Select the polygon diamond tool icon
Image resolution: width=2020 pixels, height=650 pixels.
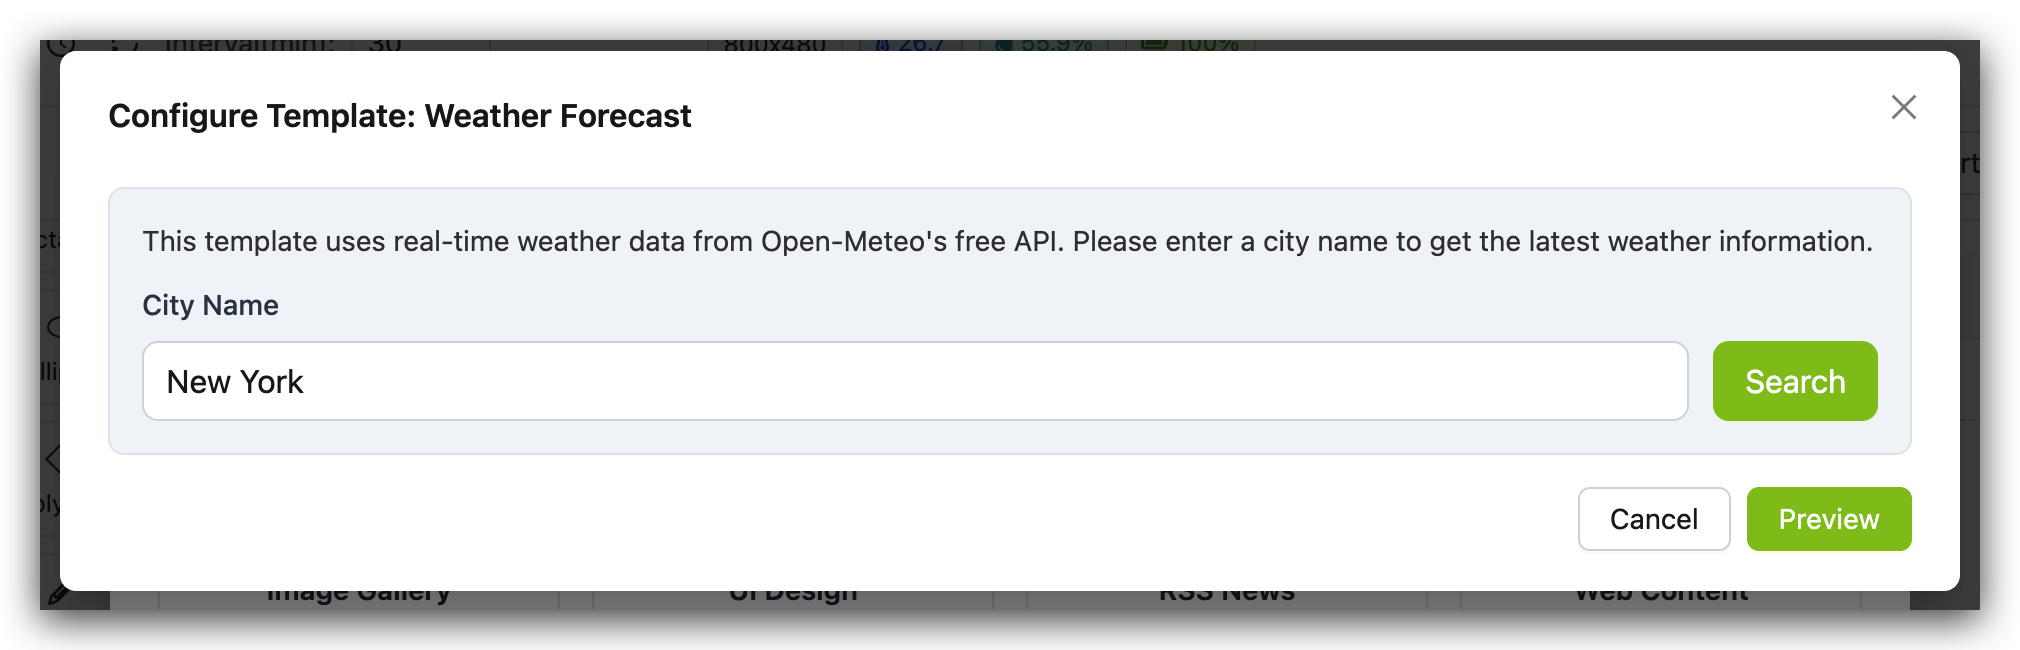pos(53,459)
